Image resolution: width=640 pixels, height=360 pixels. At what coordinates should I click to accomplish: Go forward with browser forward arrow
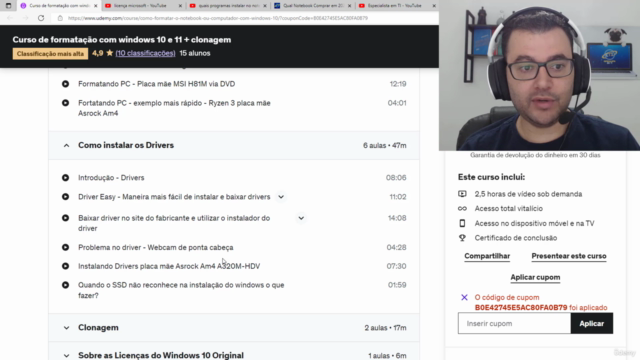(x=25, y=18)
